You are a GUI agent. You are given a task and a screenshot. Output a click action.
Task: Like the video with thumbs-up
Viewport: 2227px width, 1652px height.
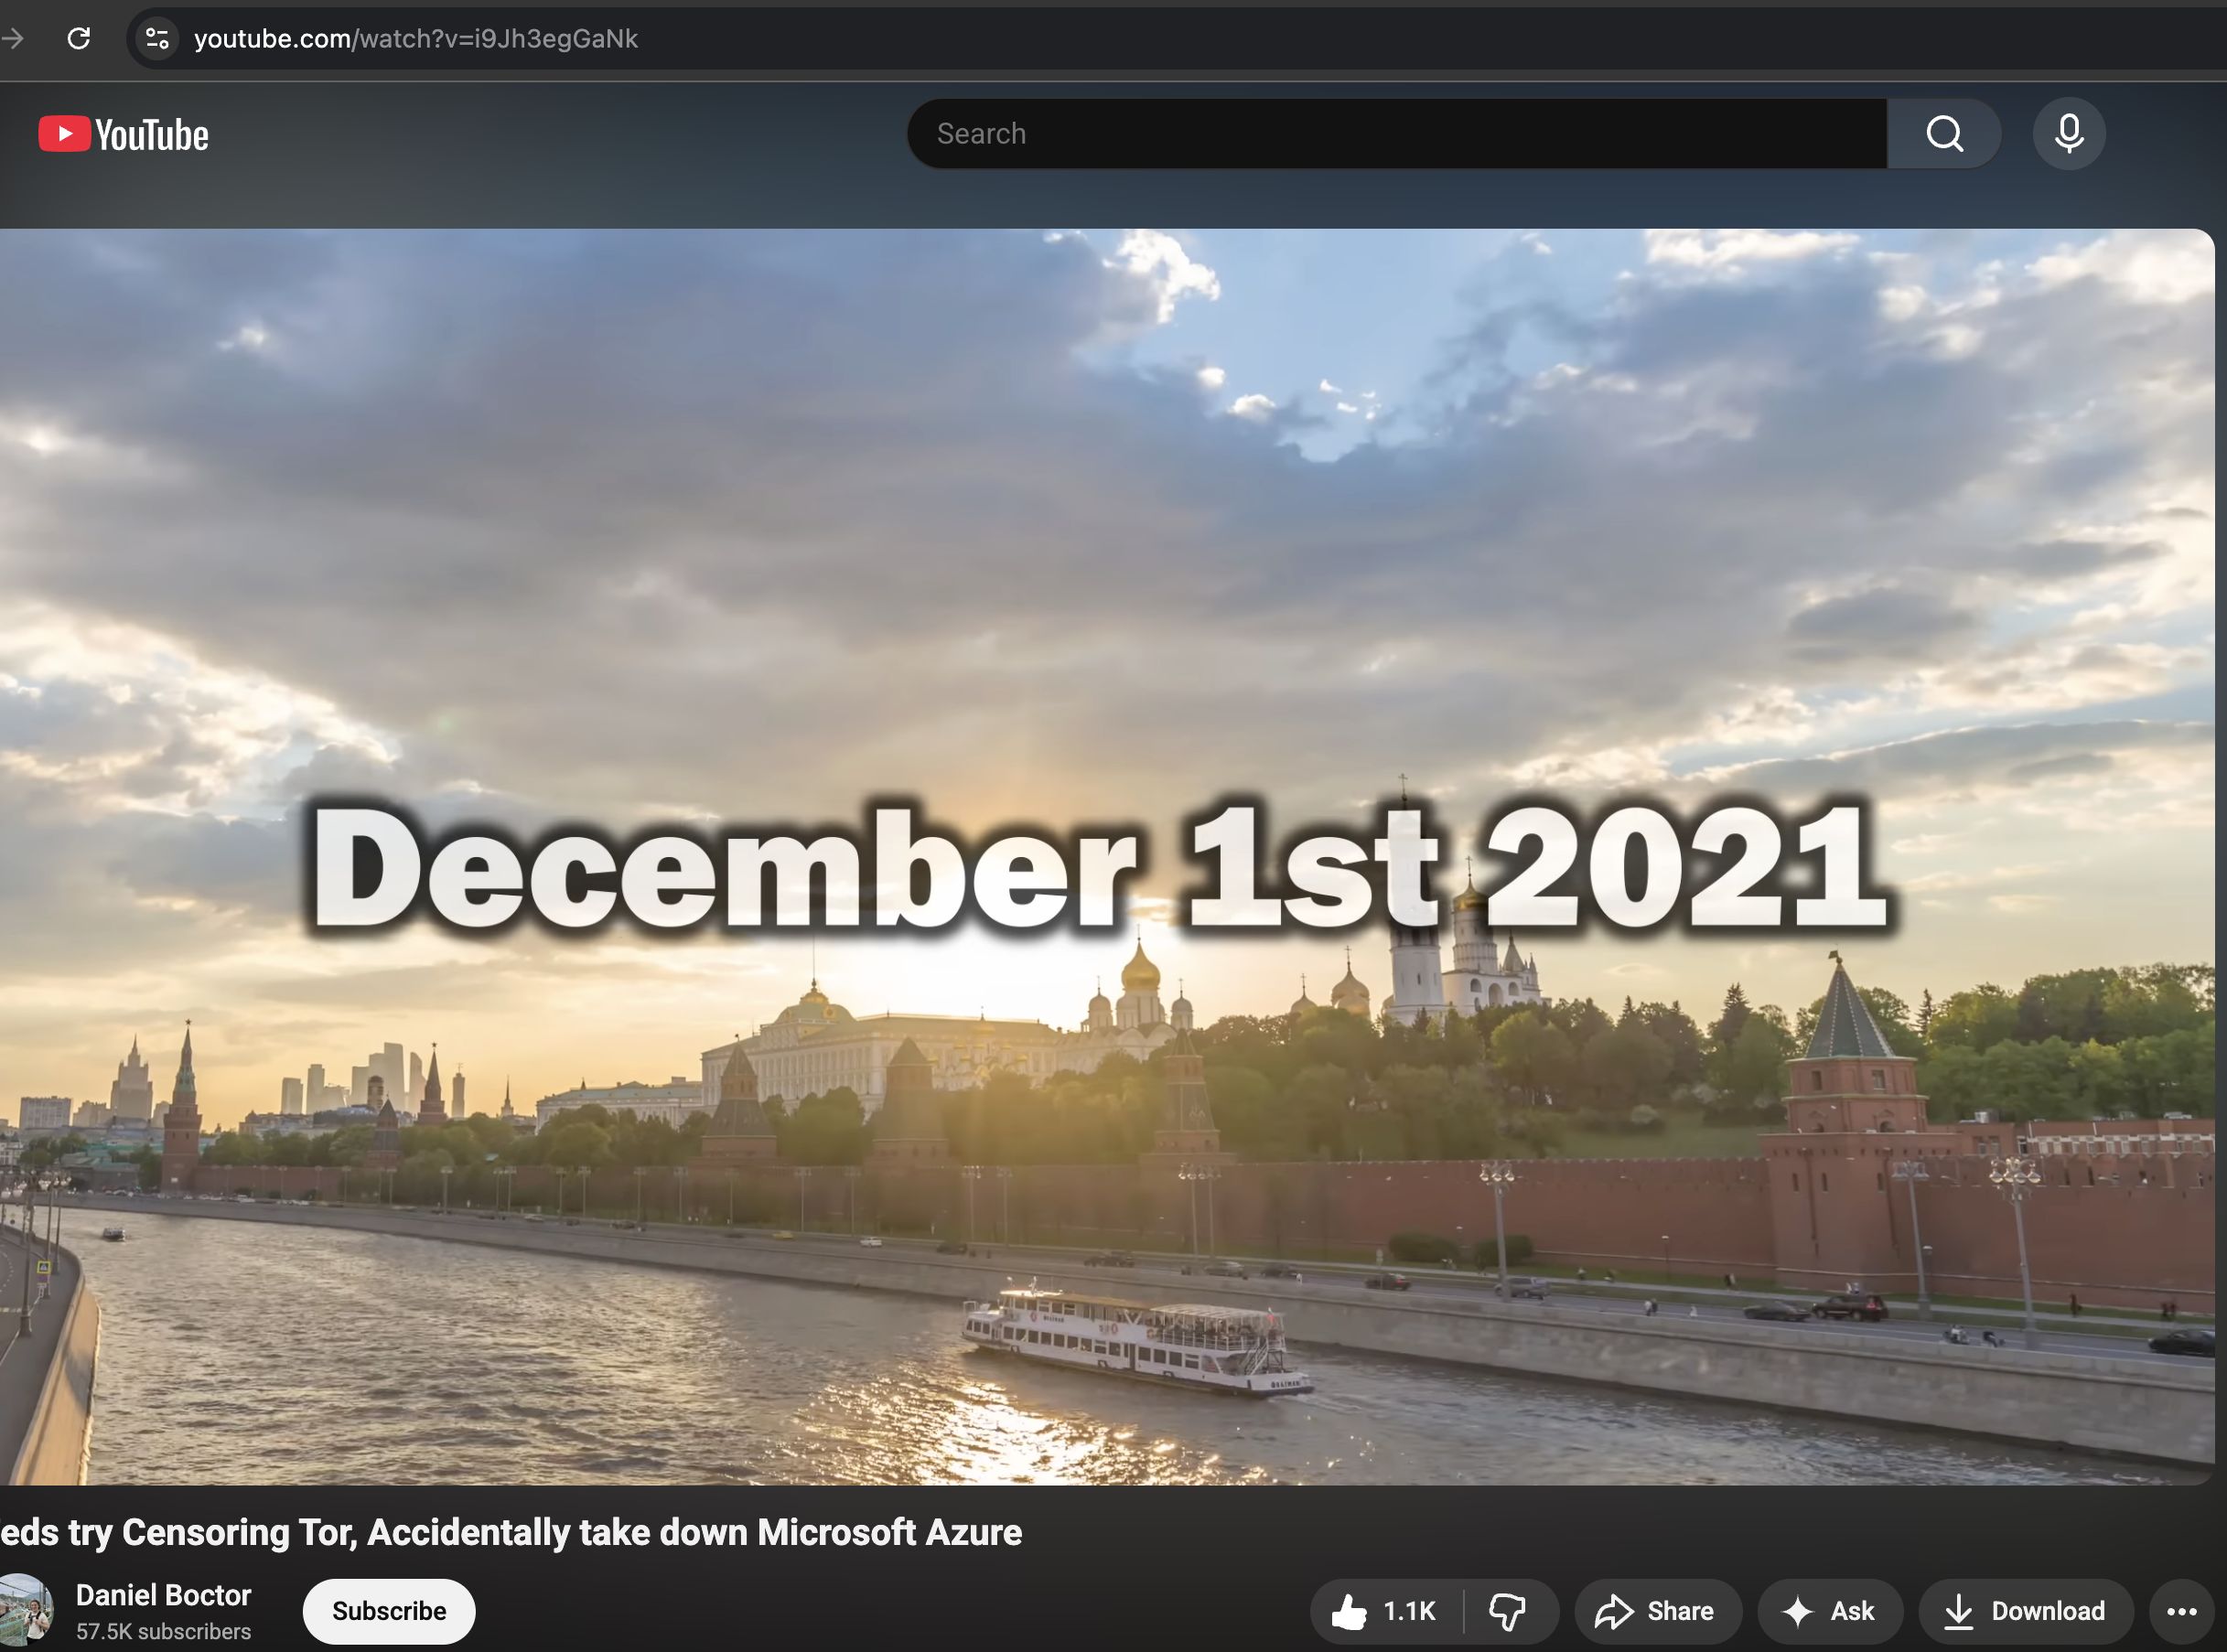(1385, 1611)
